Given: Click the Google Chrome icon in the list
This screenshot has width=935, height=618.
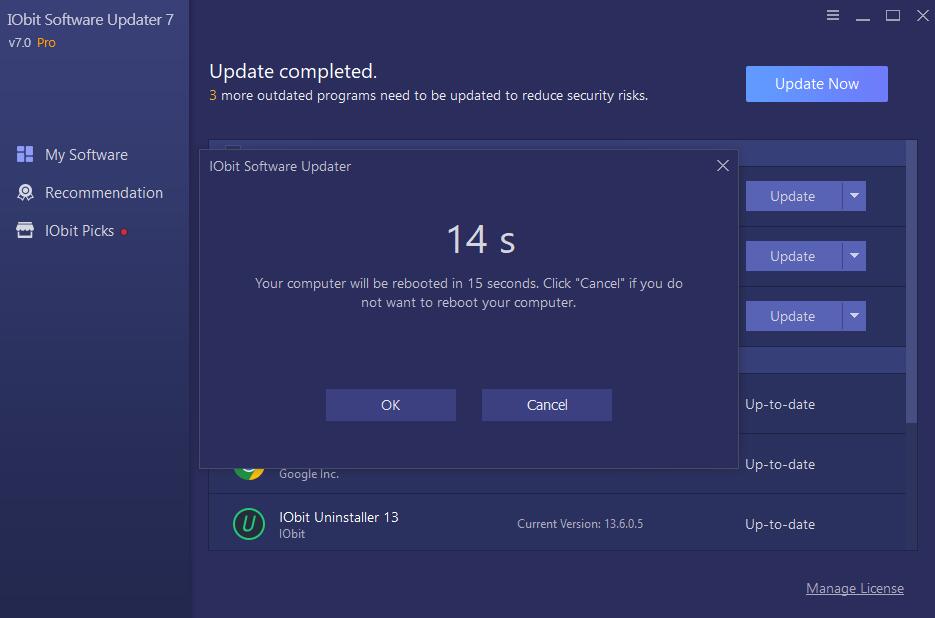Looking at the screenshot, I should (249, 474).
